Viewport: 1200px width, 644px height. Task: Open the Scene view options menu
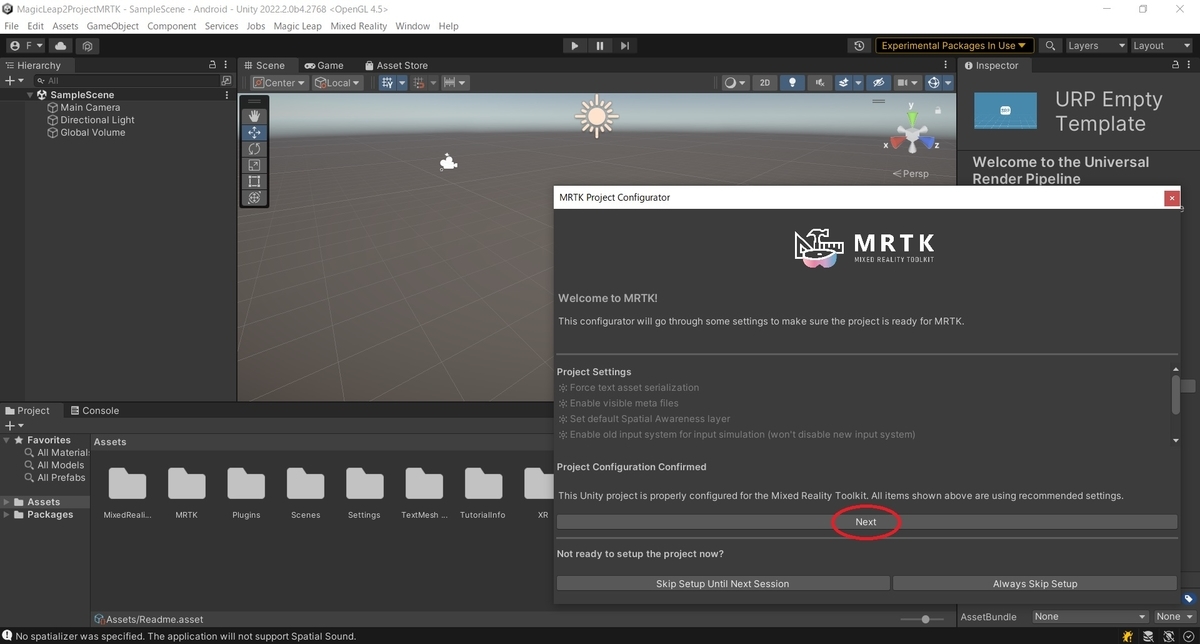(x=946, y=65)
